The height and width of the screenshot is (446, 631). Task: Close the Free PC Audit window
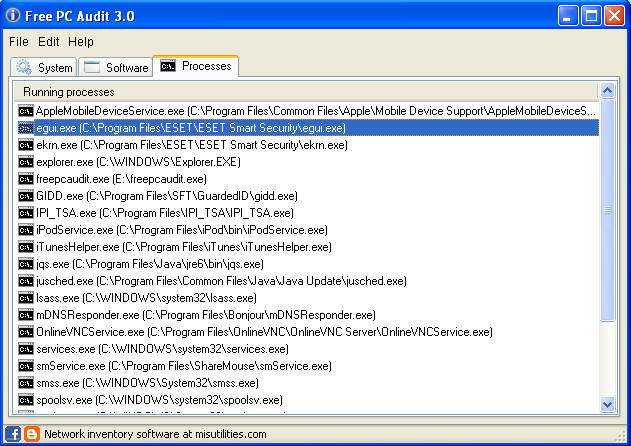(615, 16)
